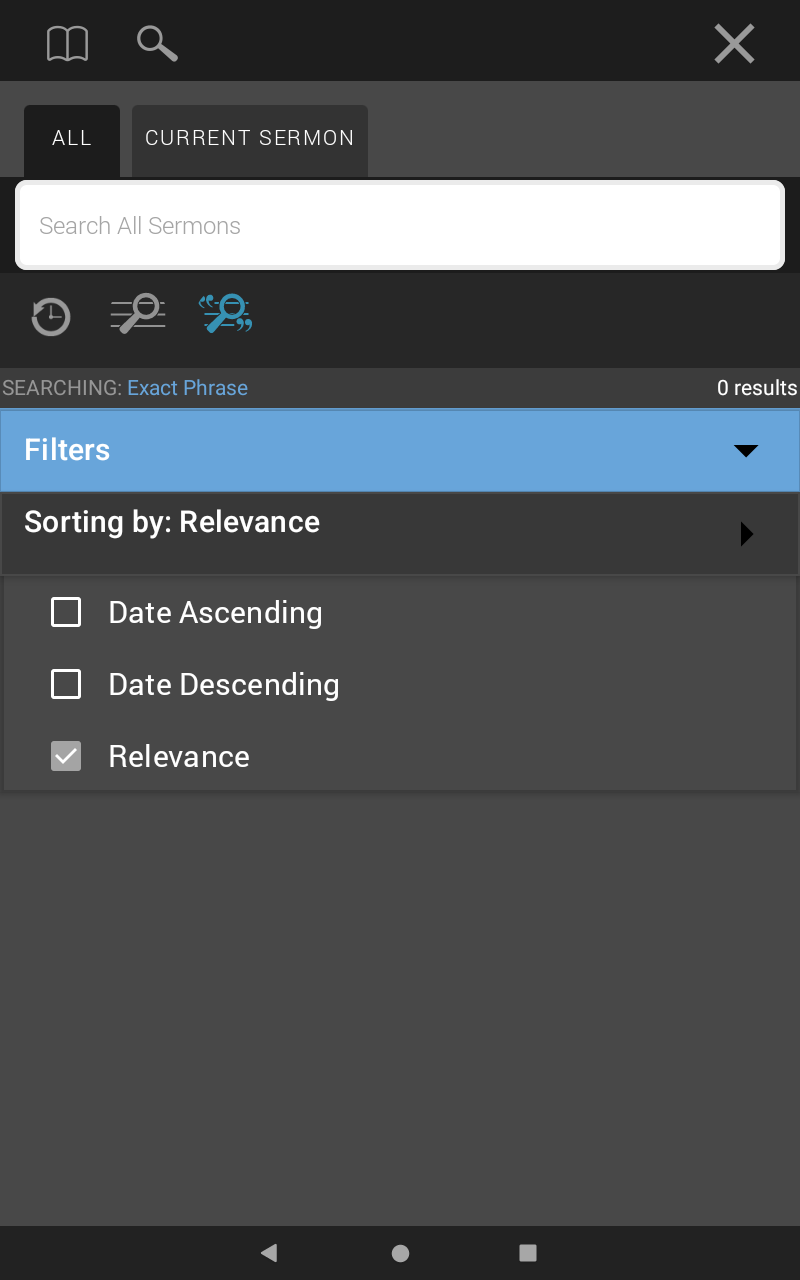The width and height of the screenshot is (800, 1280).
Task: Check the Date Ascending checkbox
Action: coord(66,612)
